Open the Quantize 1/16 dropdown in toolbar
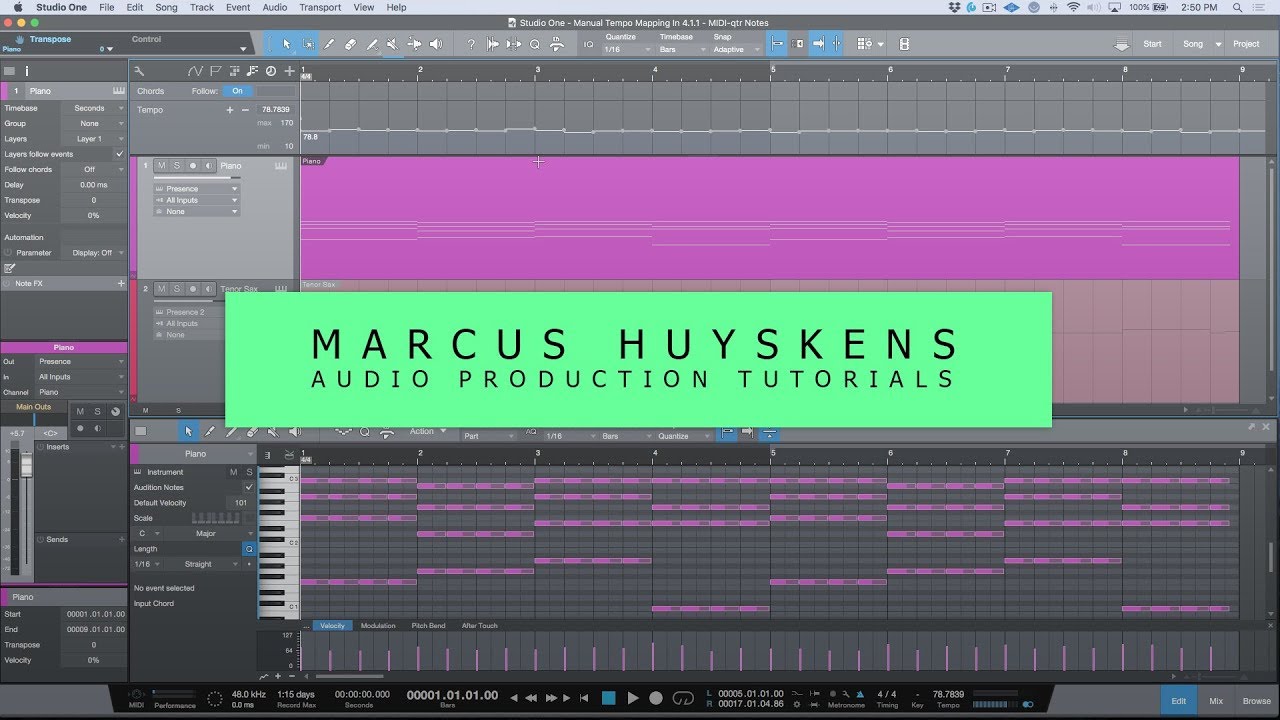The width and height of the screenshot is (1280, 720). click(625, 49)
